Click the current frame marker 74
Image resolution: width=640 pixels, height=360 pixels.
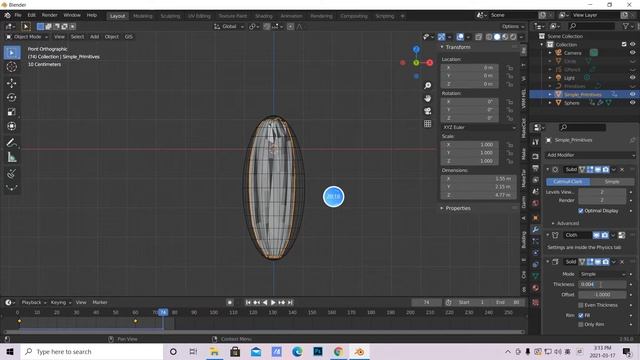click(x=163, y=313)
